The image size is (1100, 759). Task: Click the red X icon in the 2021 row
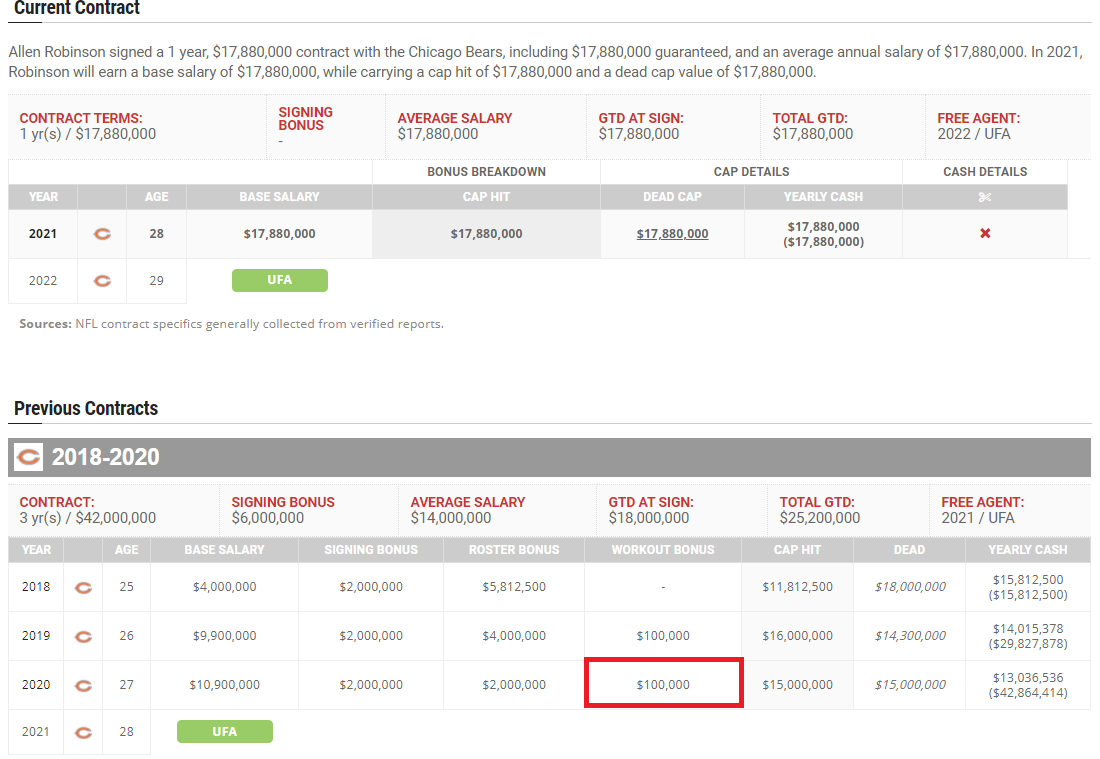pyautogui.click(x=985, y=234)
